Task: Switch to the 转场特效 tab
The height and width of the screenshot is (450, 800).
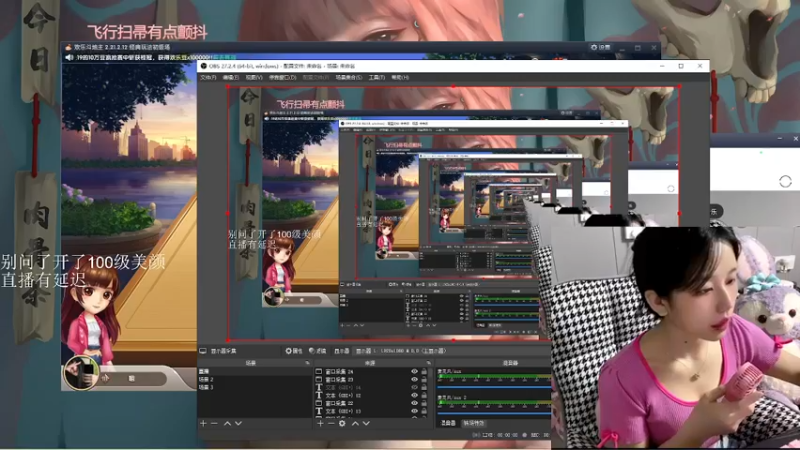Action: [473, 423]
